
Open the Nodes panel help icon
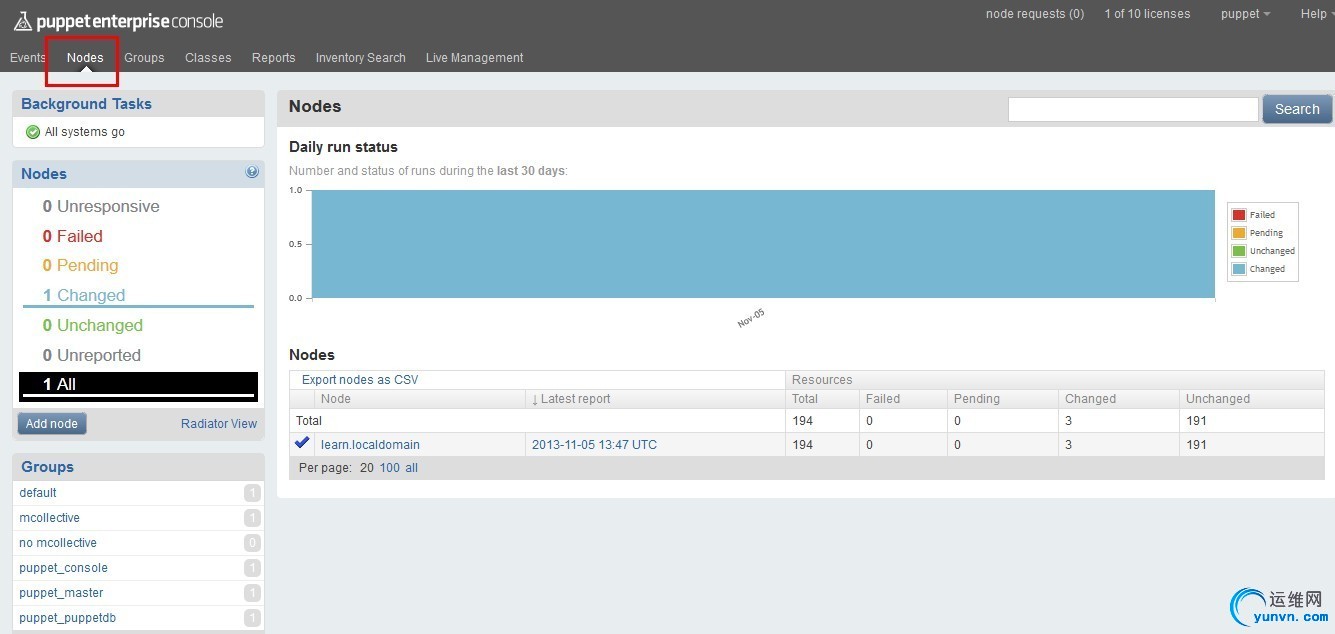tap(252, 172)
